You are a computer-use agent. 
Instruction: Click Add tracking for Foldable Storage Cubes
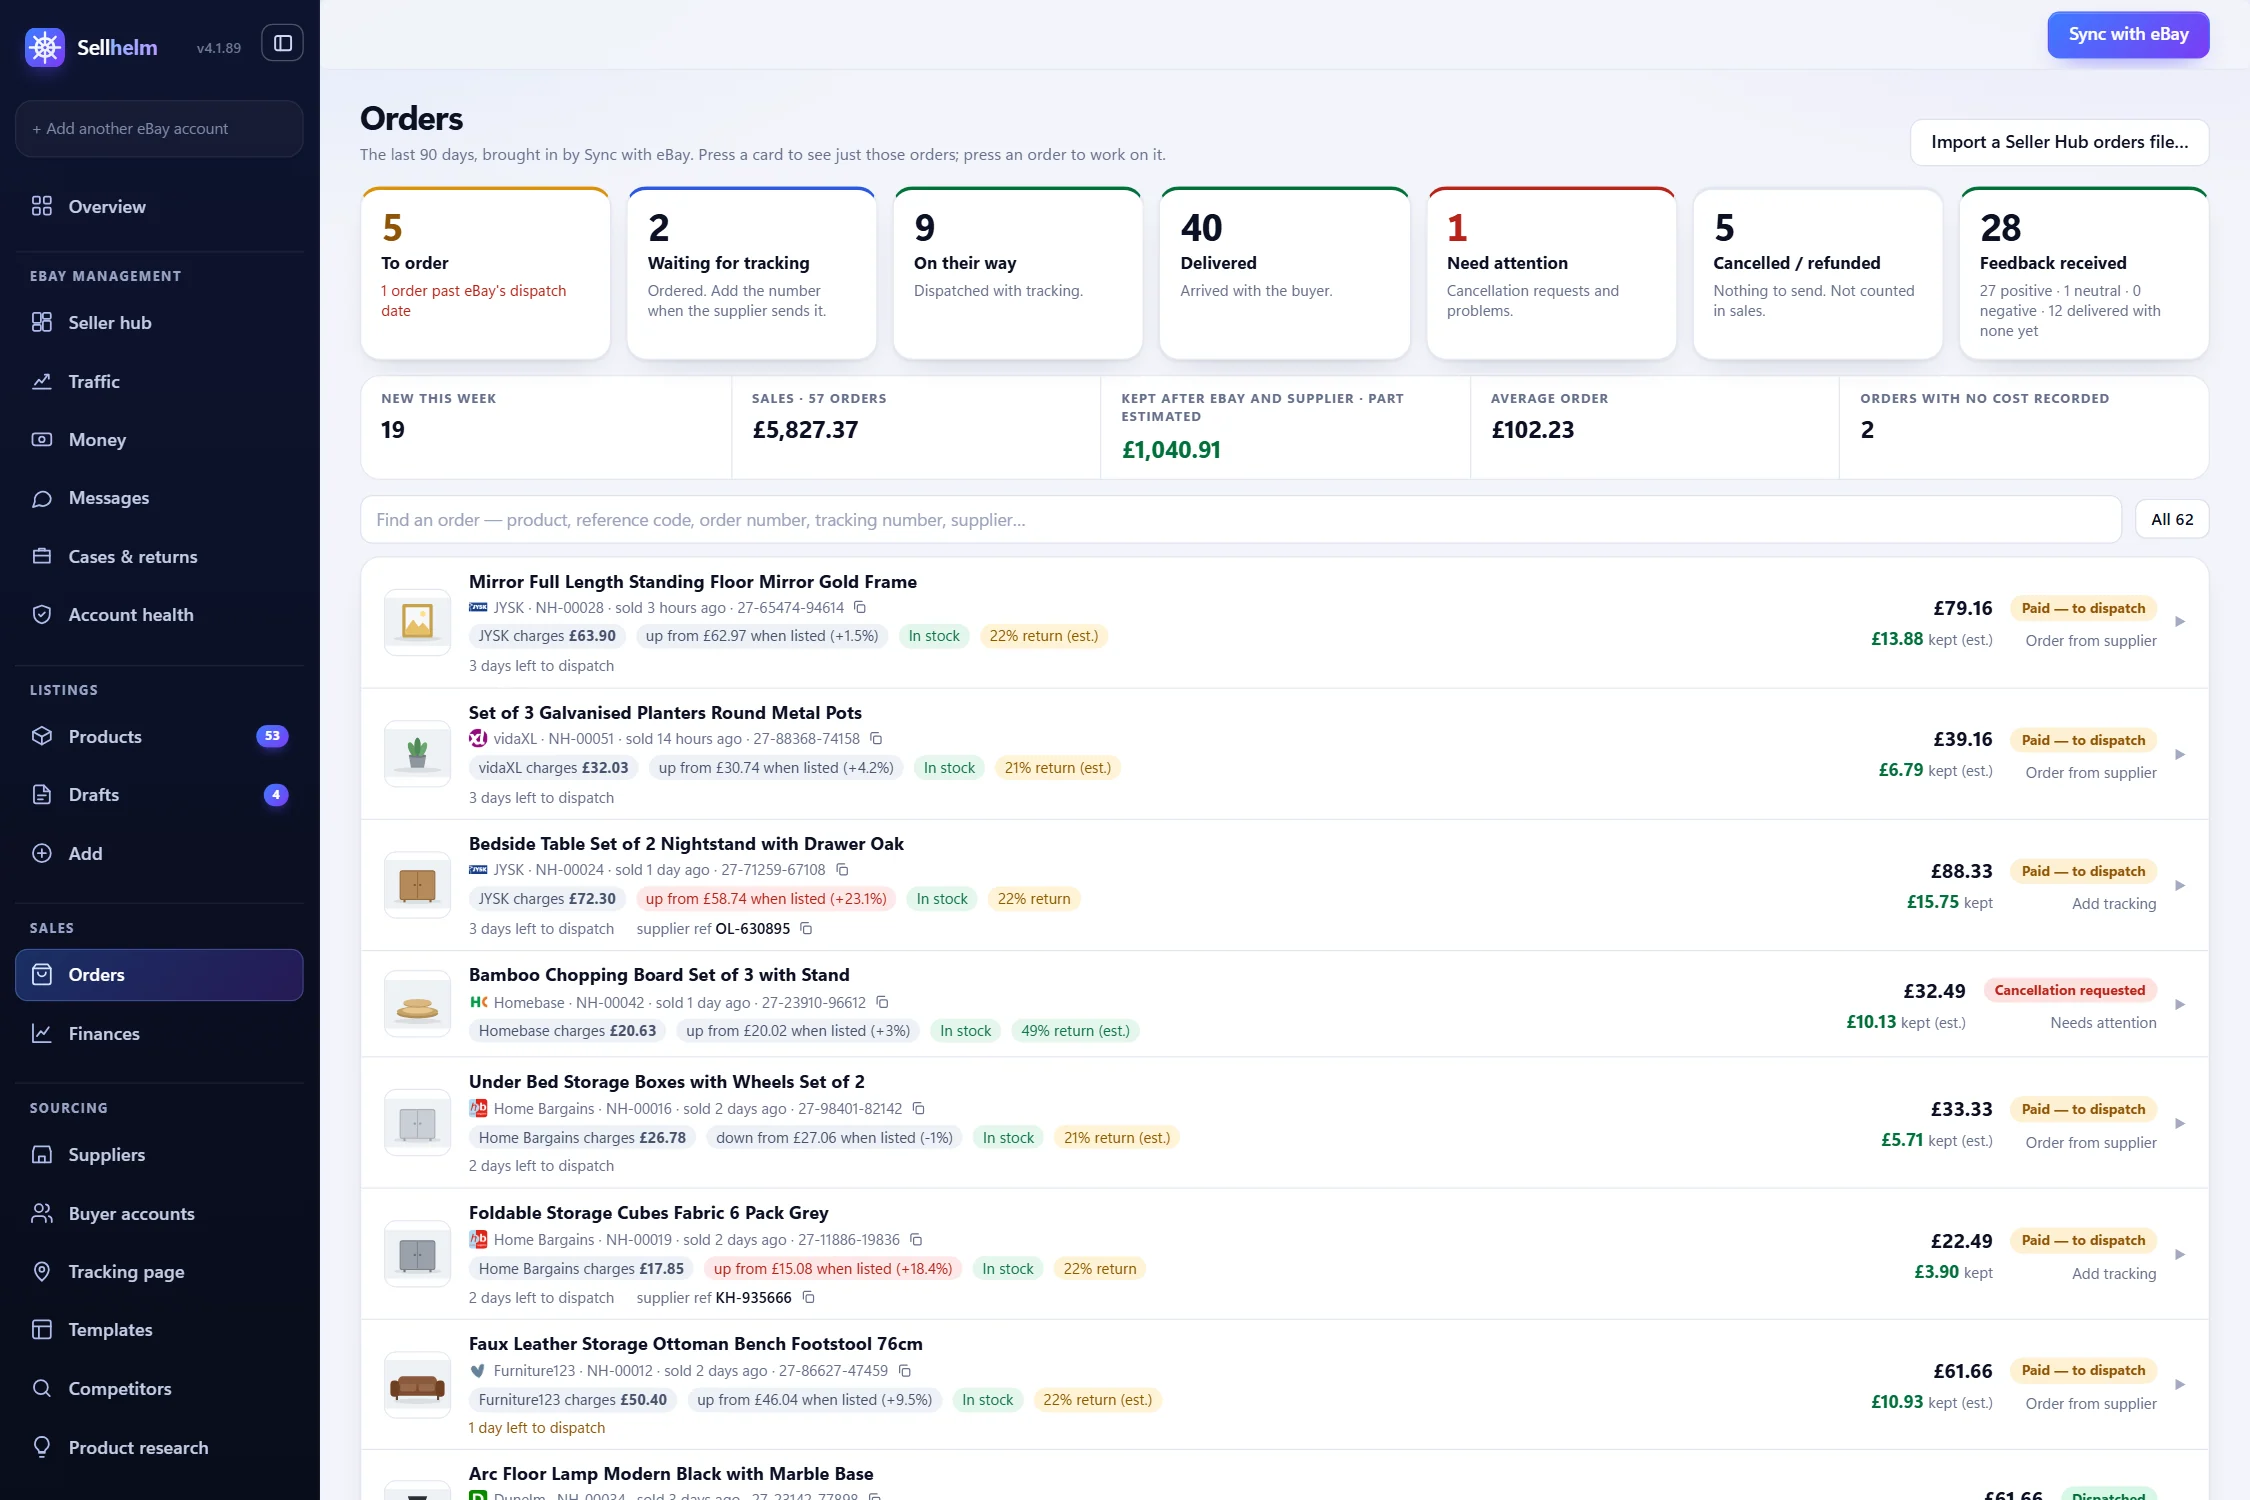pos(2113,1274)
